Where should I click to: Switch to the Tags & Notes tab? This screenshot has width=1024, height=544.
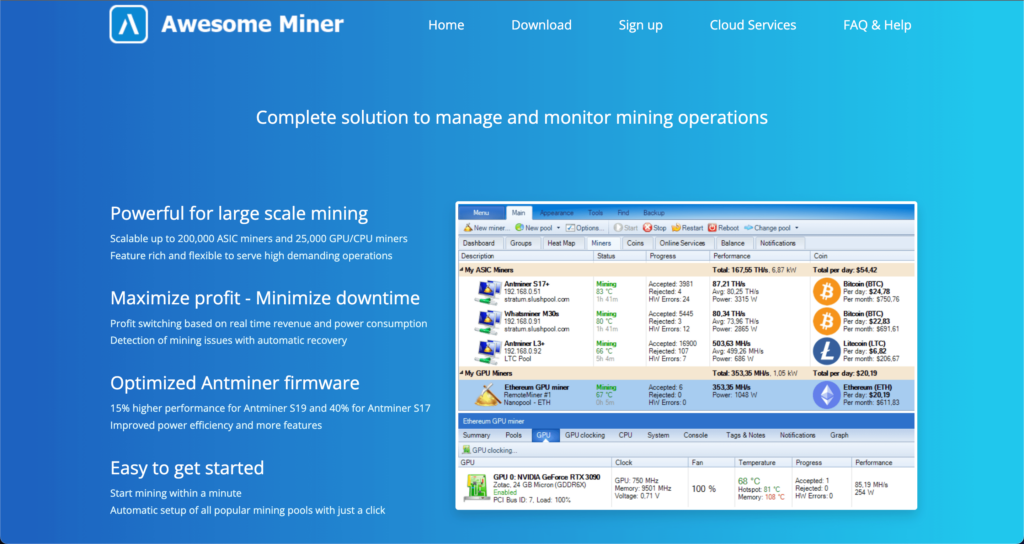pyautogui.click(x=745, y=435)
